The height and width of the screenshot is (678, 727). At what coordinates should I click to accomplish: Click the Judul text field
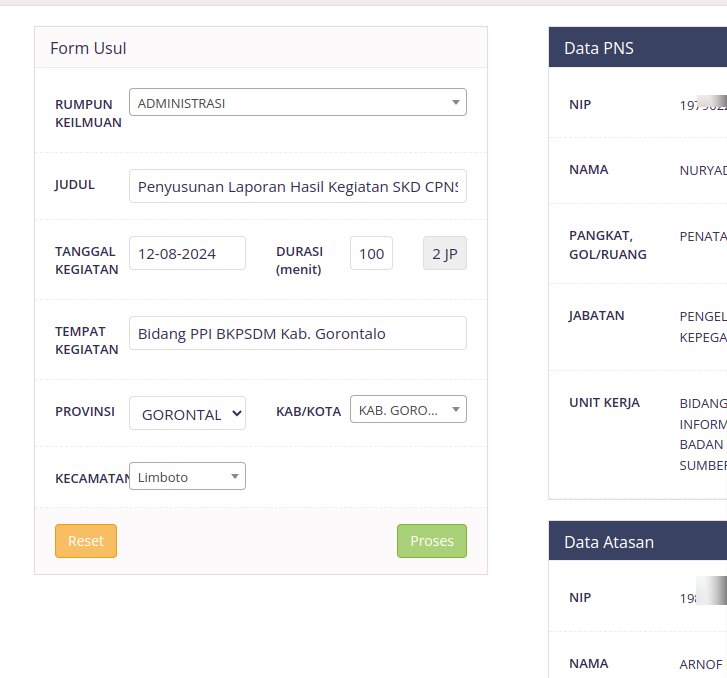297,186
